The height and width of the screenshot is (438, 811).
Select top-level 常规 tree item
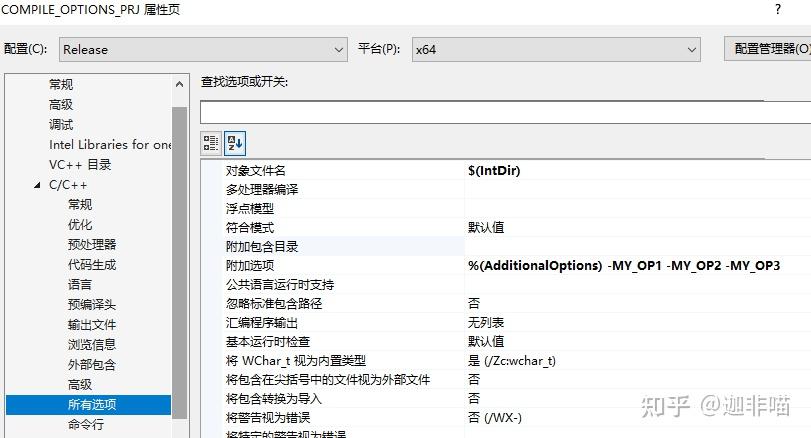61,84
